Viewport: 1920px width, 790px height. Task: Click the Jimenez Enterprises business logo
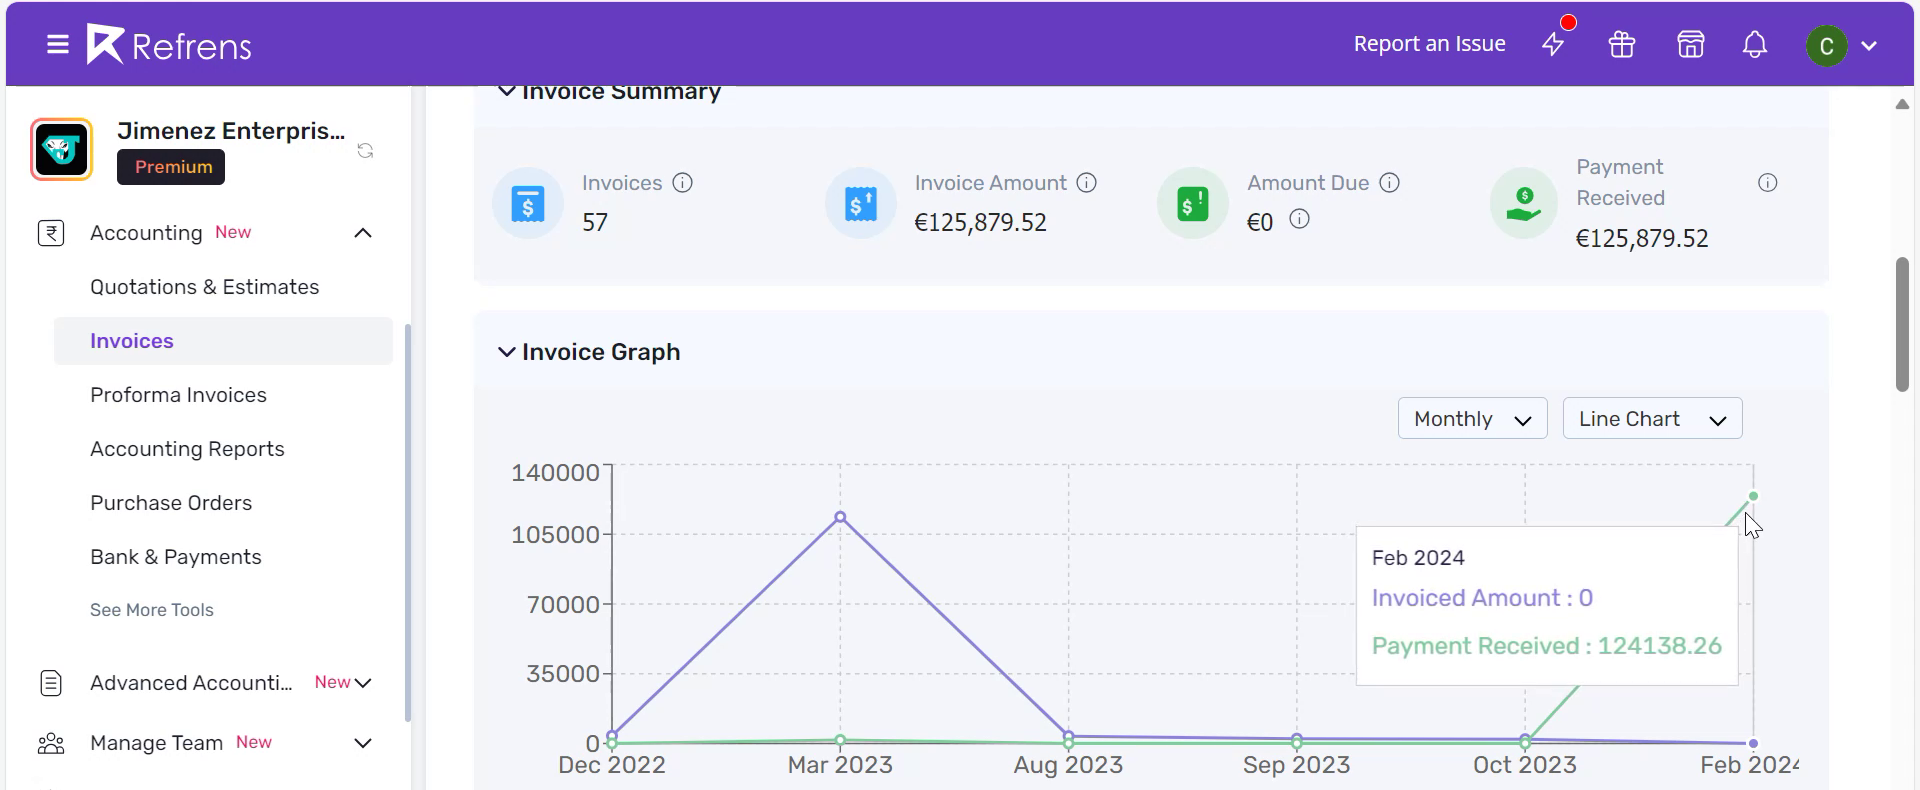[x=62, y=150]
